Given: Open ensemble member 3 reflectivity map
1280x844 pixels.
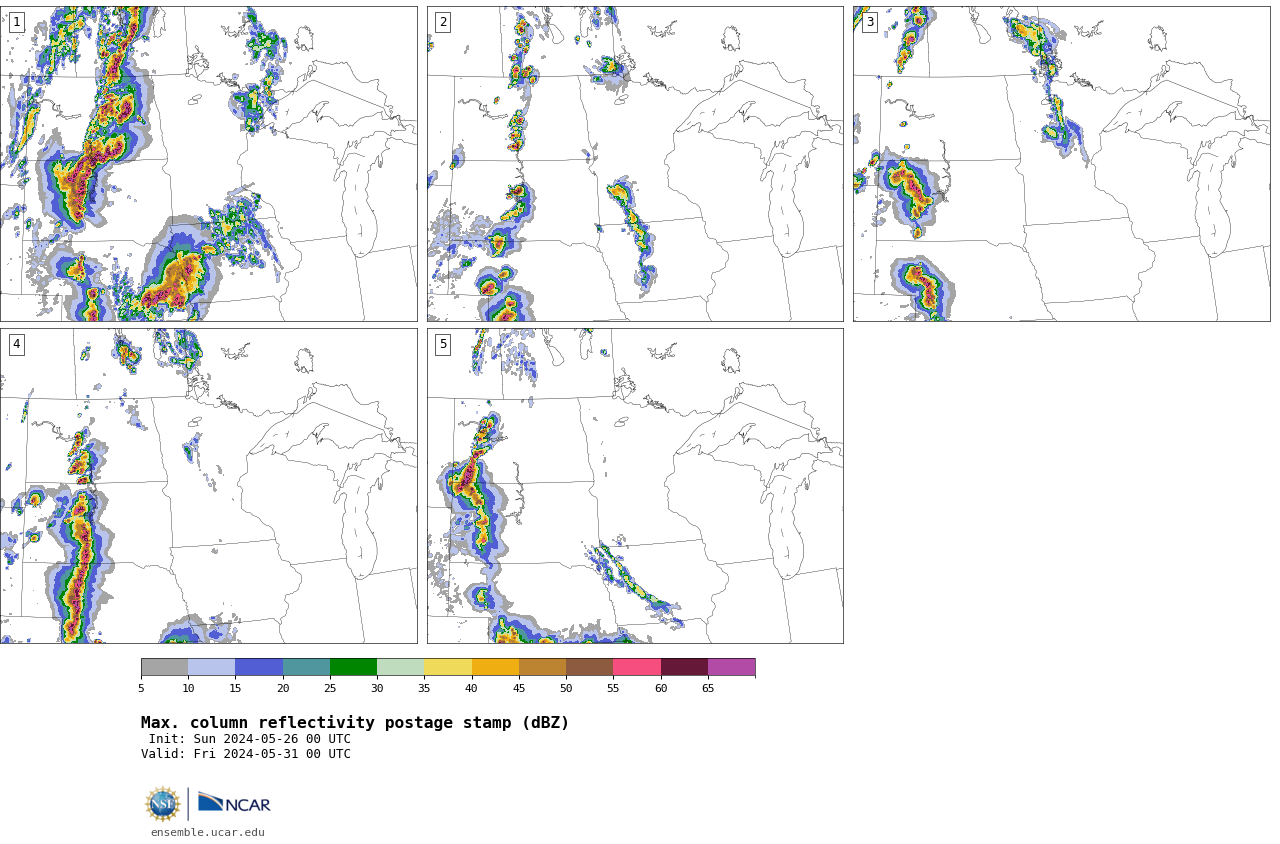Looking at the screenshot, I should [x=1061, y=164].
